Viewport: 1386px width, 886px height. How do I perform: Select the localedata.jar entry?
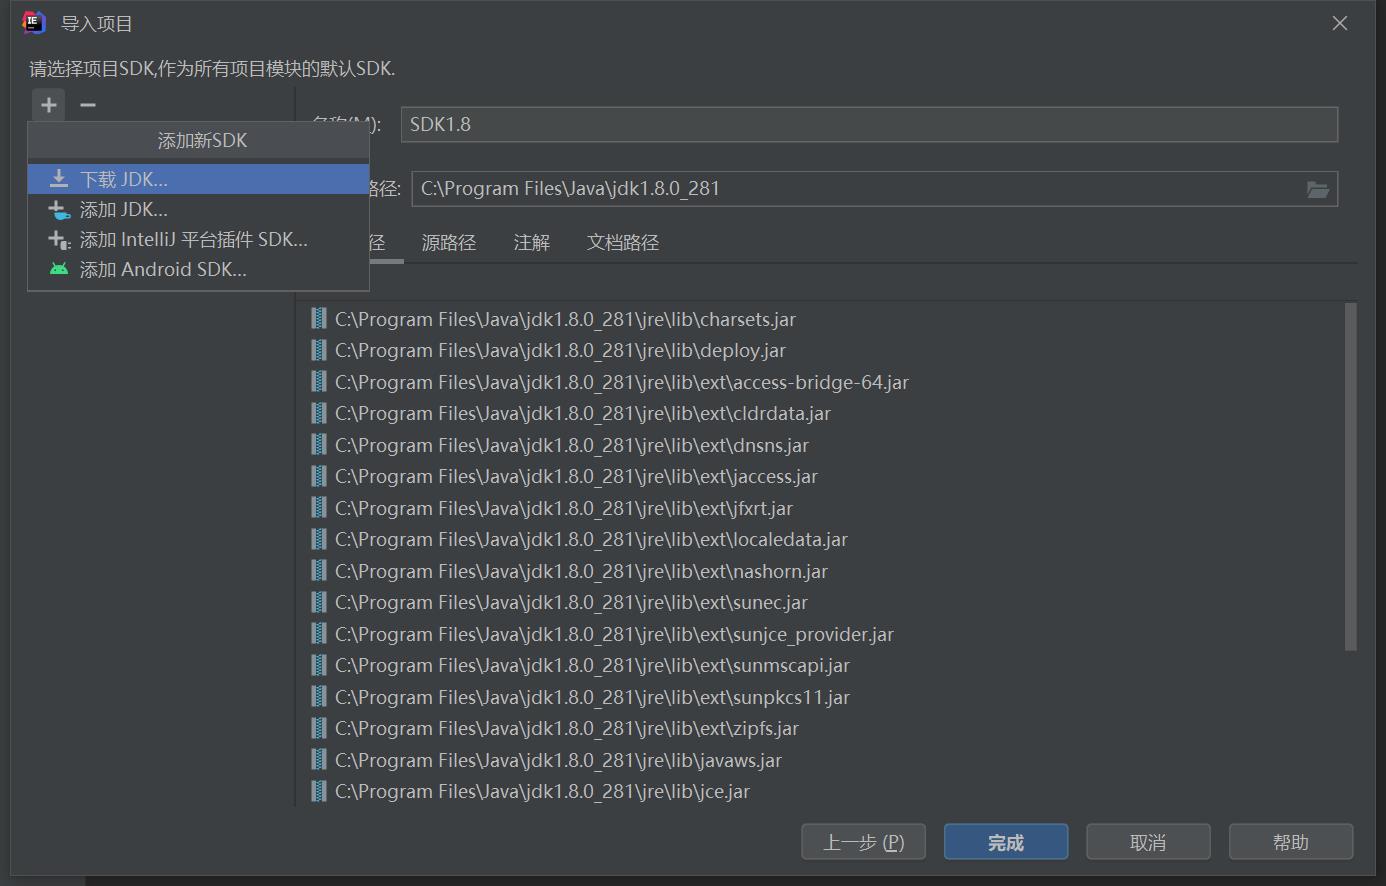coord(591,539)
